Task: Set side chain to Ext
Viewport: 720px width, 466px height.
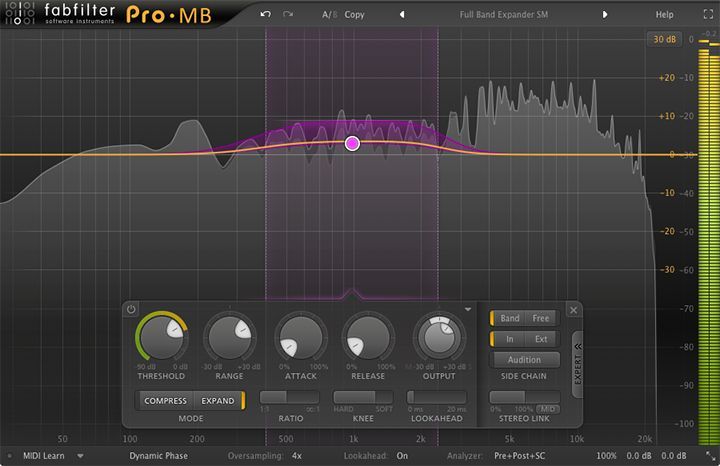Action: (x=540, y=339)
